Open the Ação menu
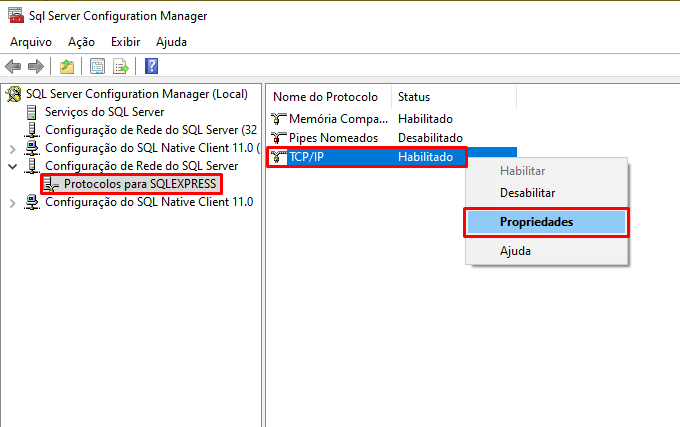The image size is (680, 427). (x=81, y=42)
